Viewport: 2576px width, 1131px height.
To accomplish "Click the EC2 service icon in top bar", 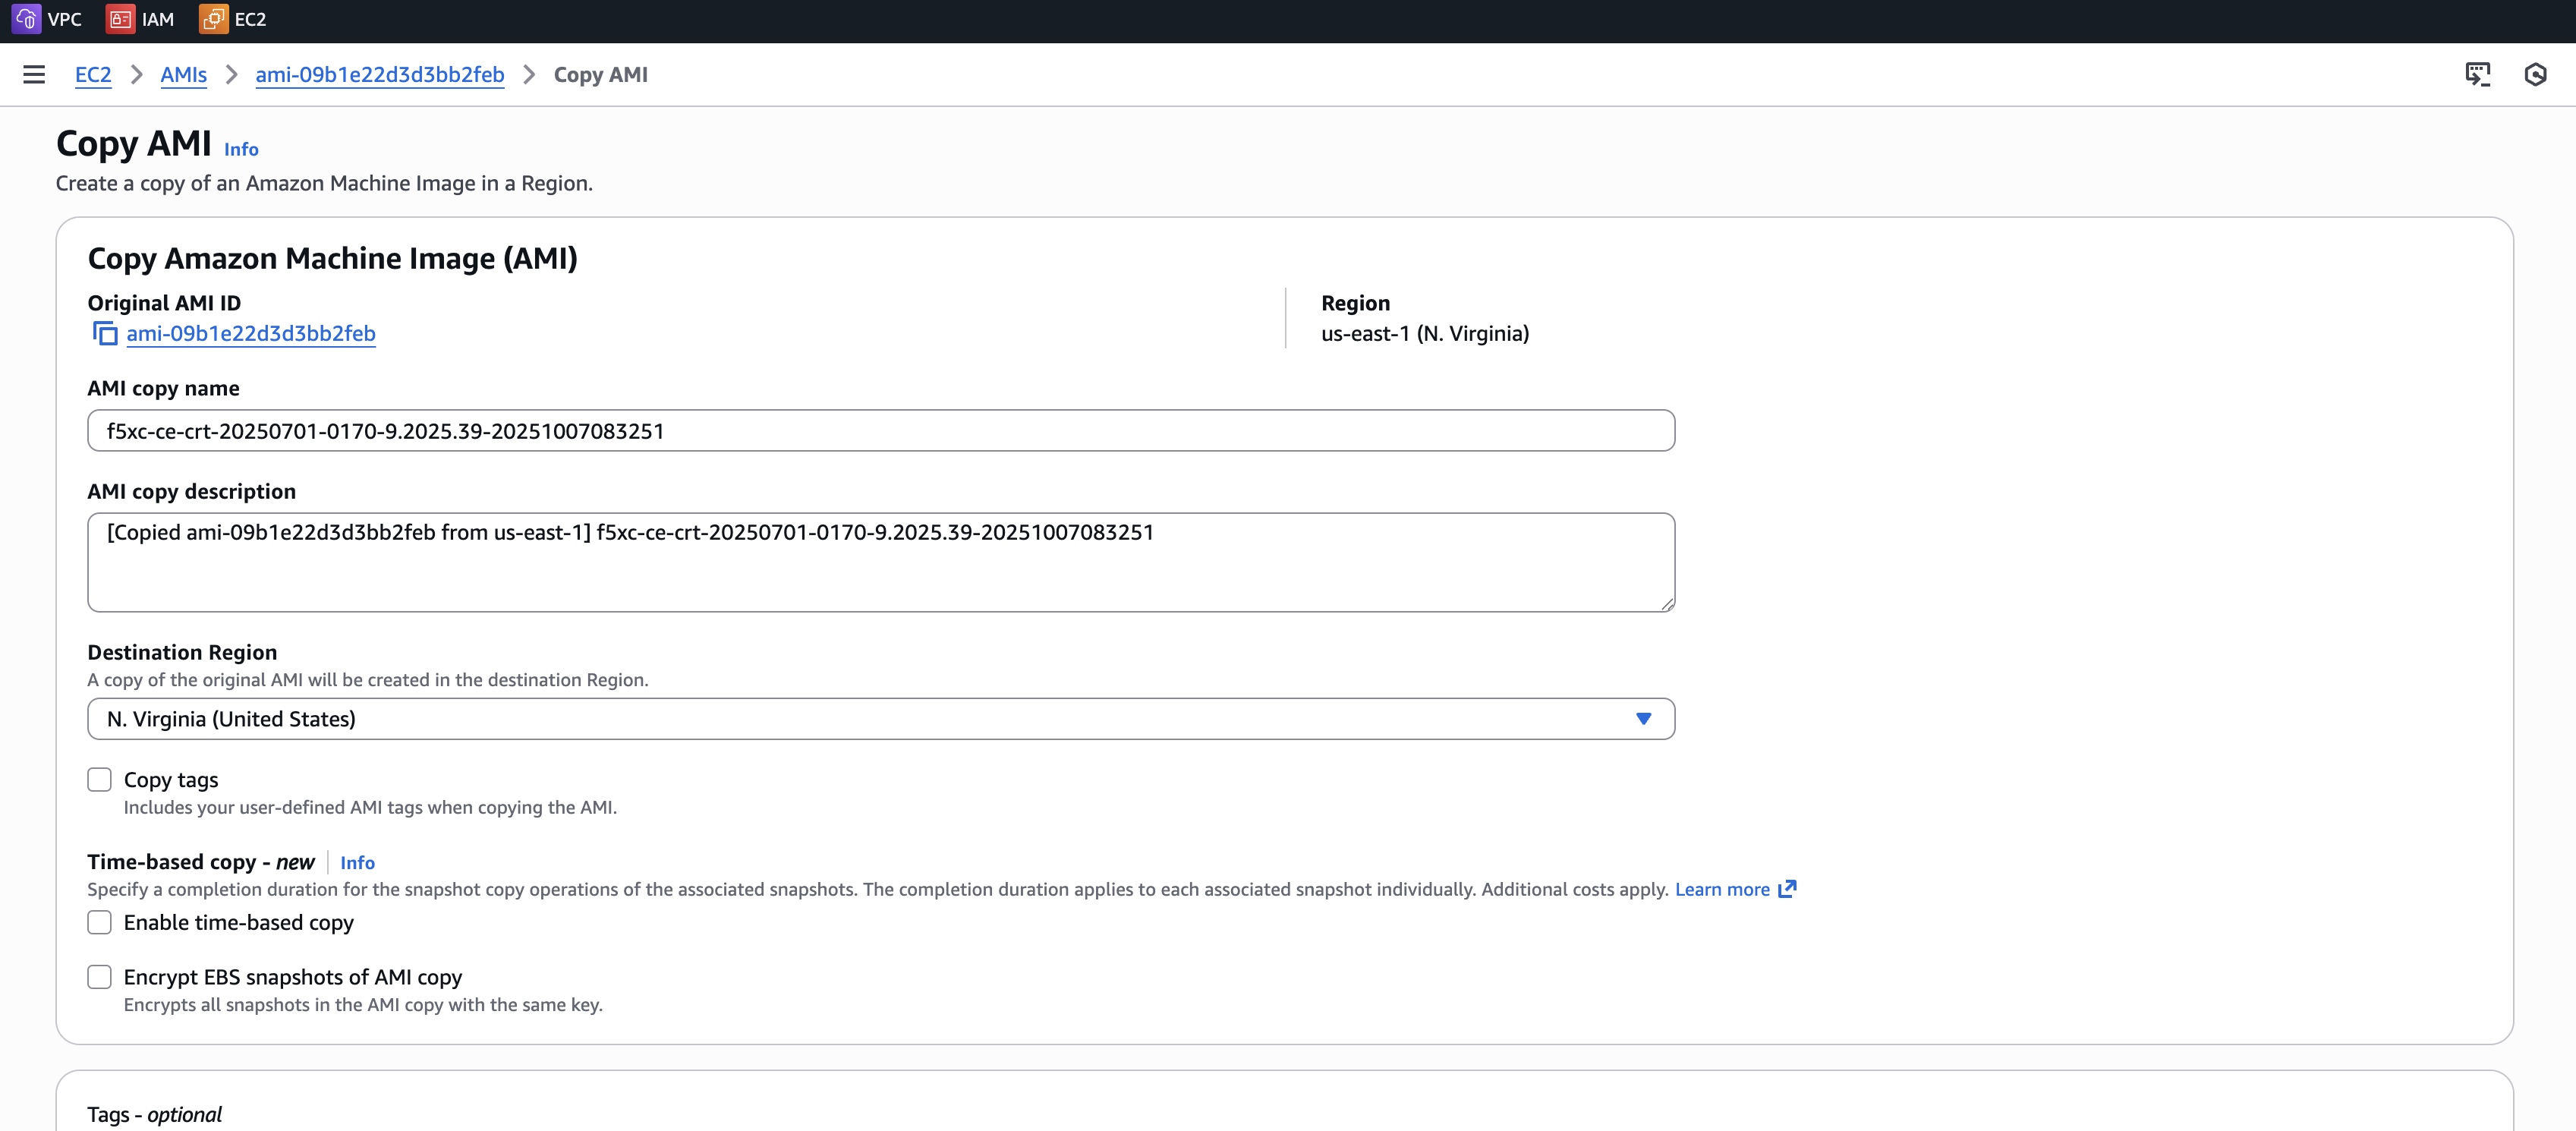I will click(x=213, y=19).
